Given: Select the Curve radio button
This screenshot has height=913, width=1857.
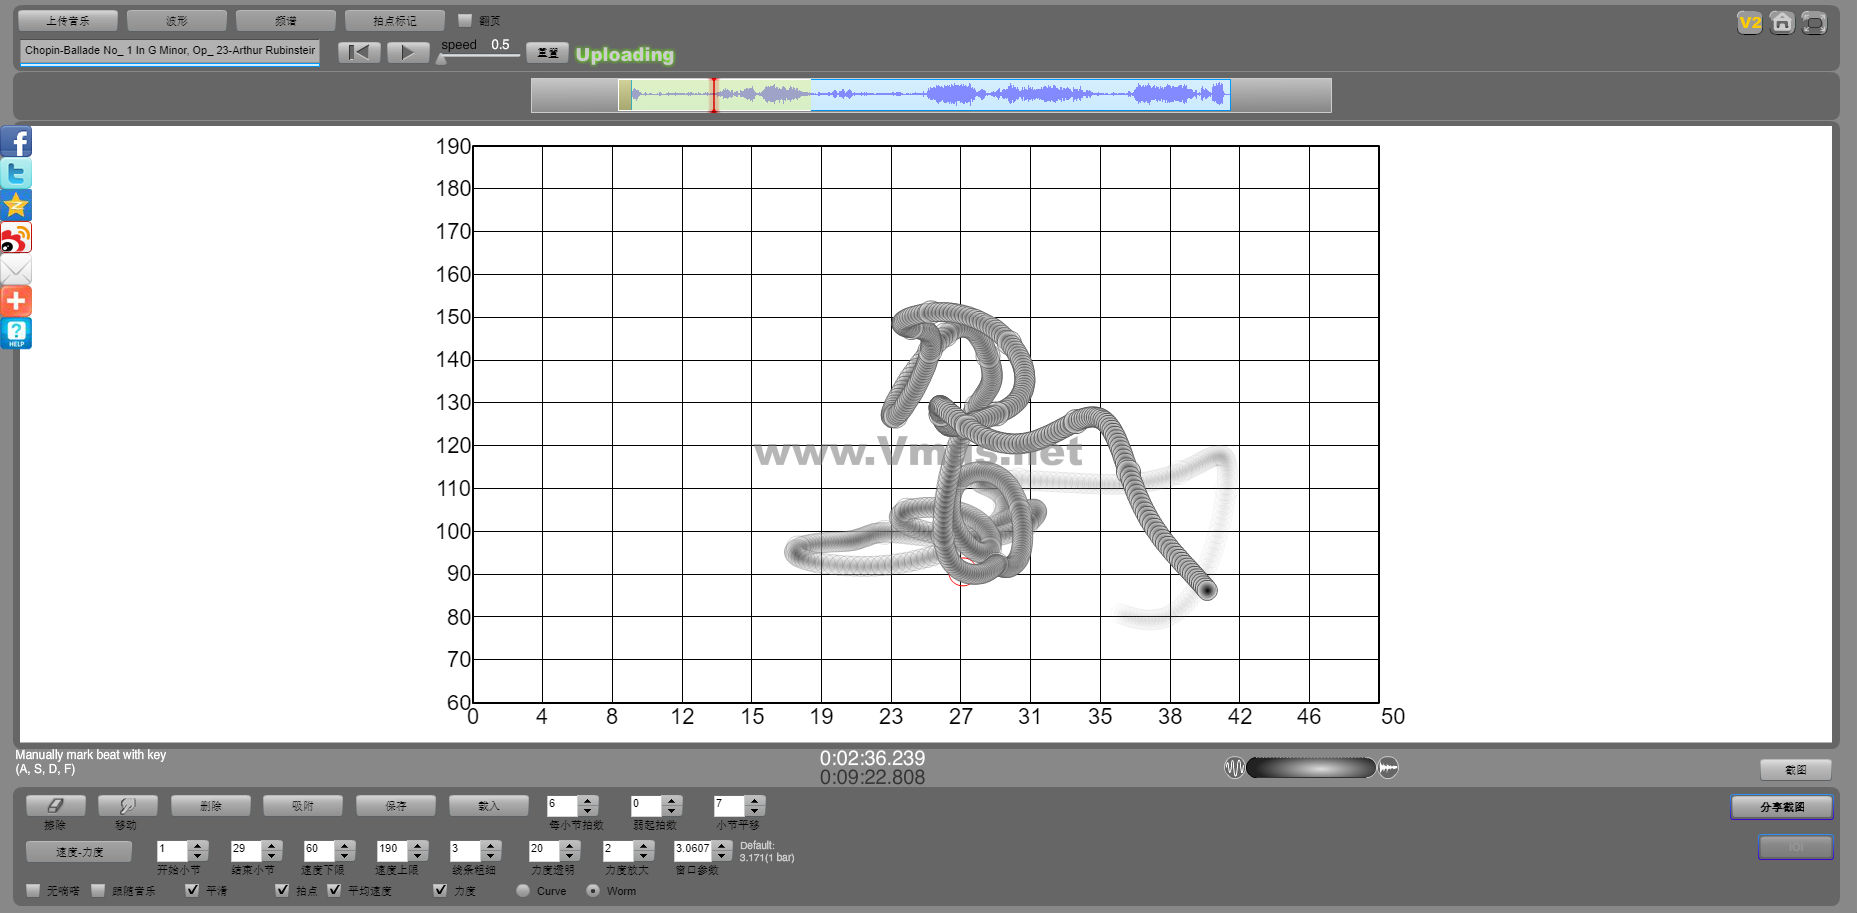Looking at the screenshot, I should coord(523,890).
